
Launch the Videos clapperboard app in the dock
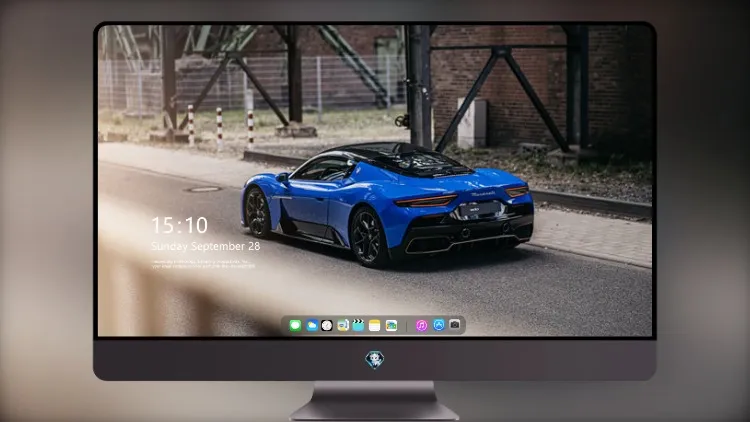point(358,325)
